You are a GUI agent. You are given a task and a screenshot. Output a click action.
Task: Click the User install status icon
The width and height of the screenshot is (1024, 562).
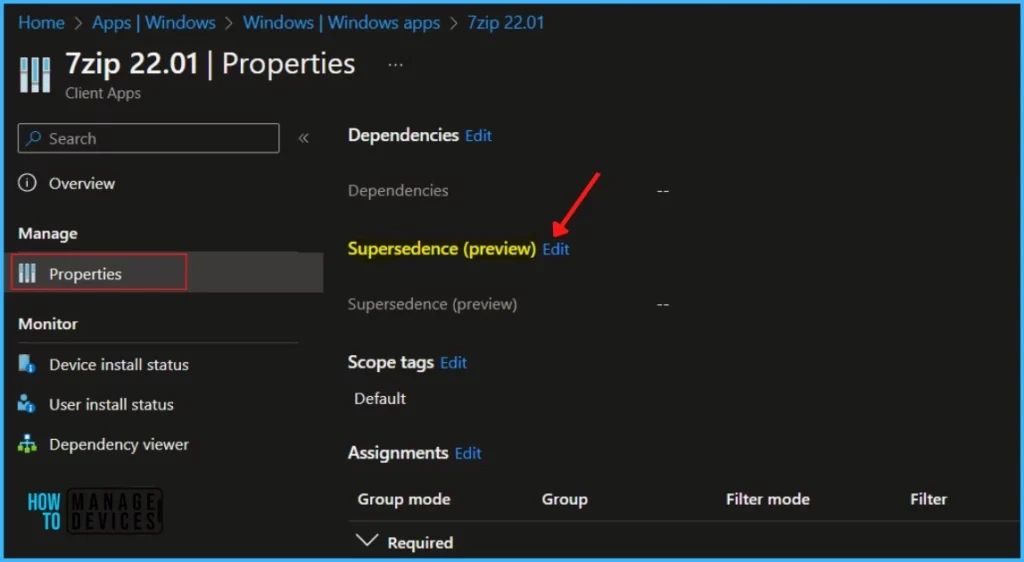(27, 404)
